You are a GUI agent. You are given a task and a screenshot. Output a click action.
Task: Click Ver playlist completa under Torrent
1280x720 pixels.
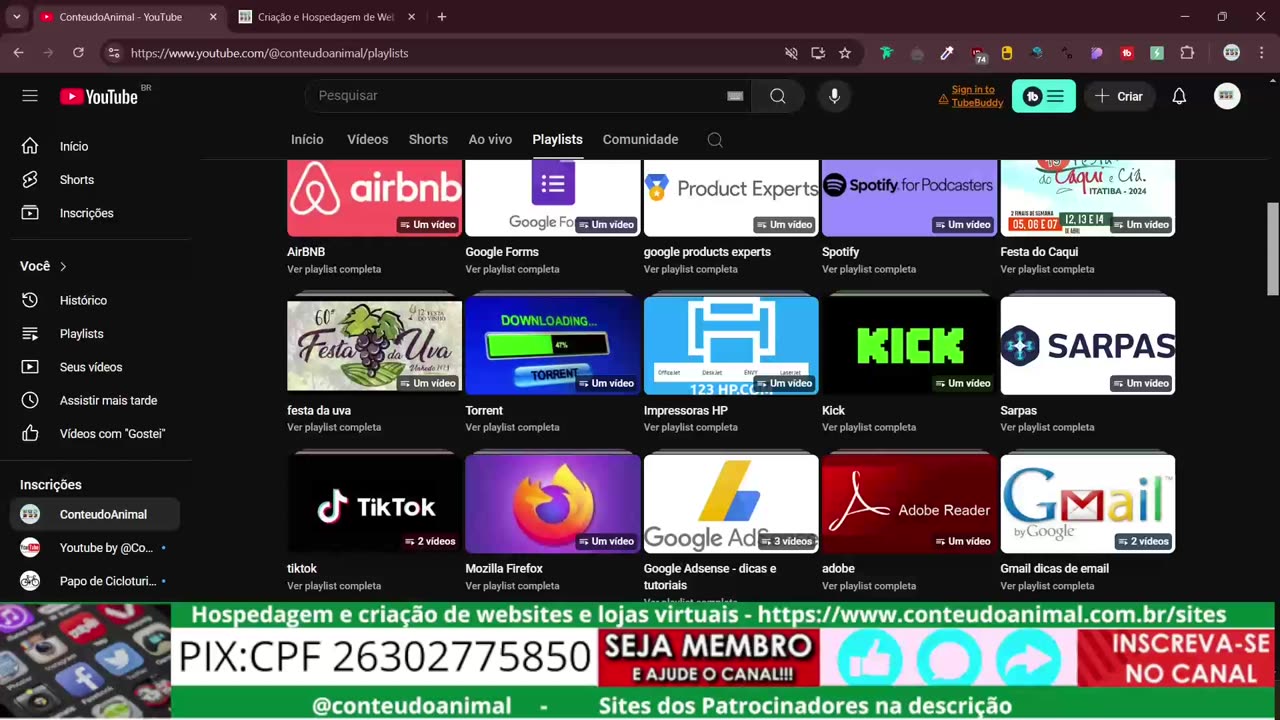tap(512, 427)
